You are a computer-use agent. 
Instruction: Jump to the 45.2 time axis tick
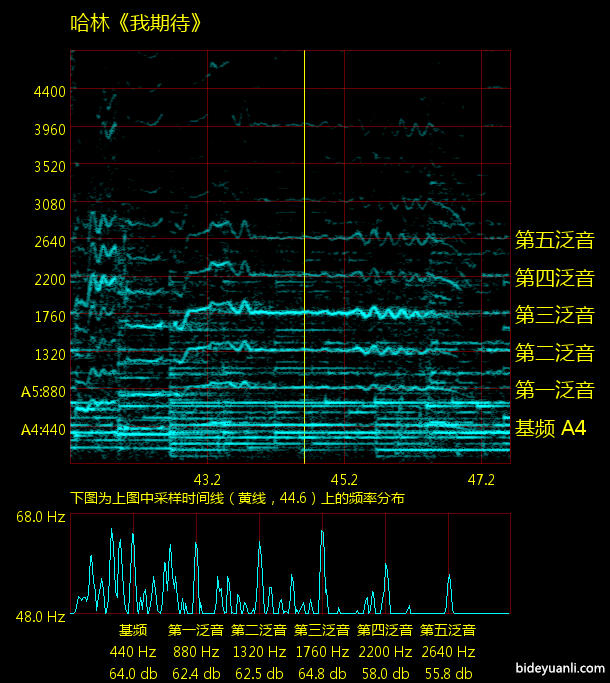[x=344, y=479]
